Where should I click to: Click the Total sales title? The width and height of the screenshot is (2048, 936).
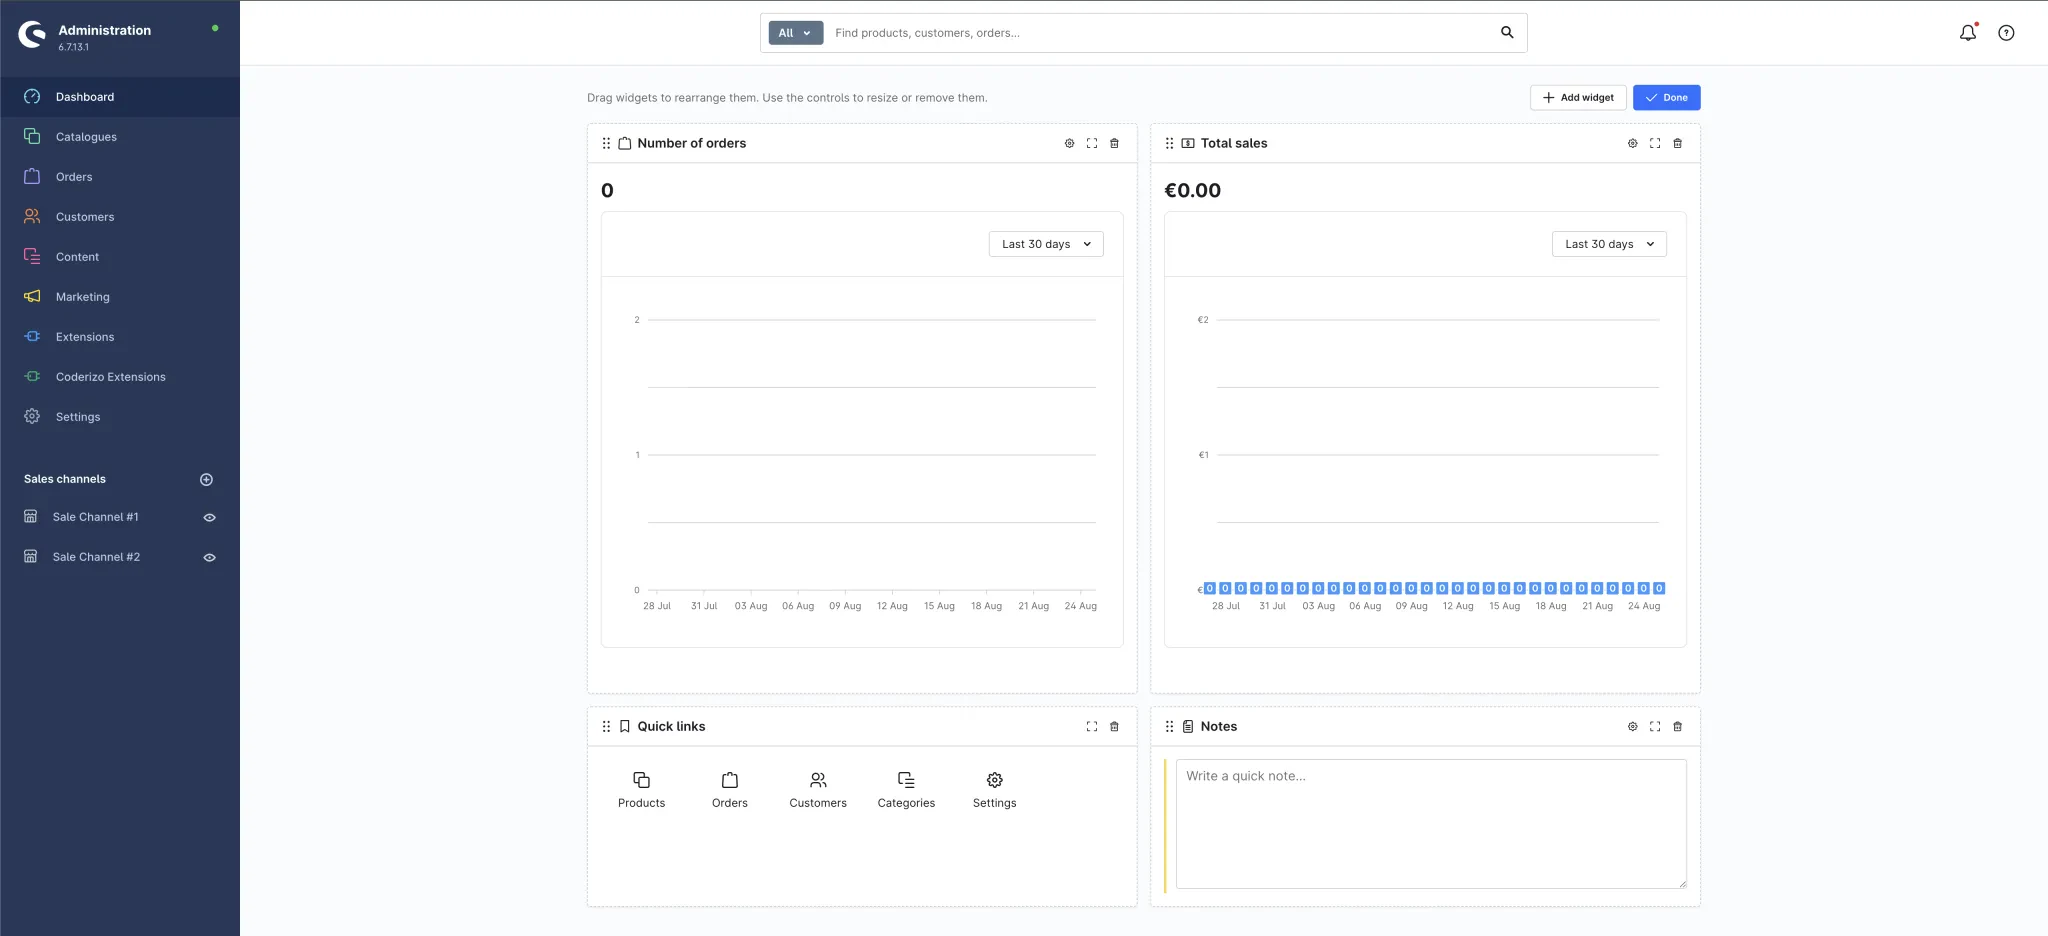tap(1234, 143)
